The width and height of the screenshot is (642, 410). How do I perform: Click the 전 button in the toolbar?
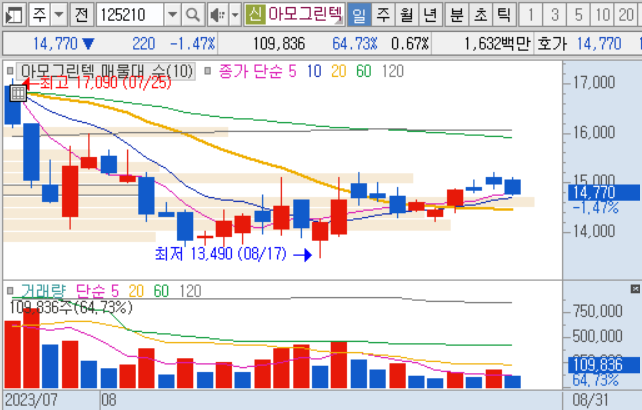81,15
